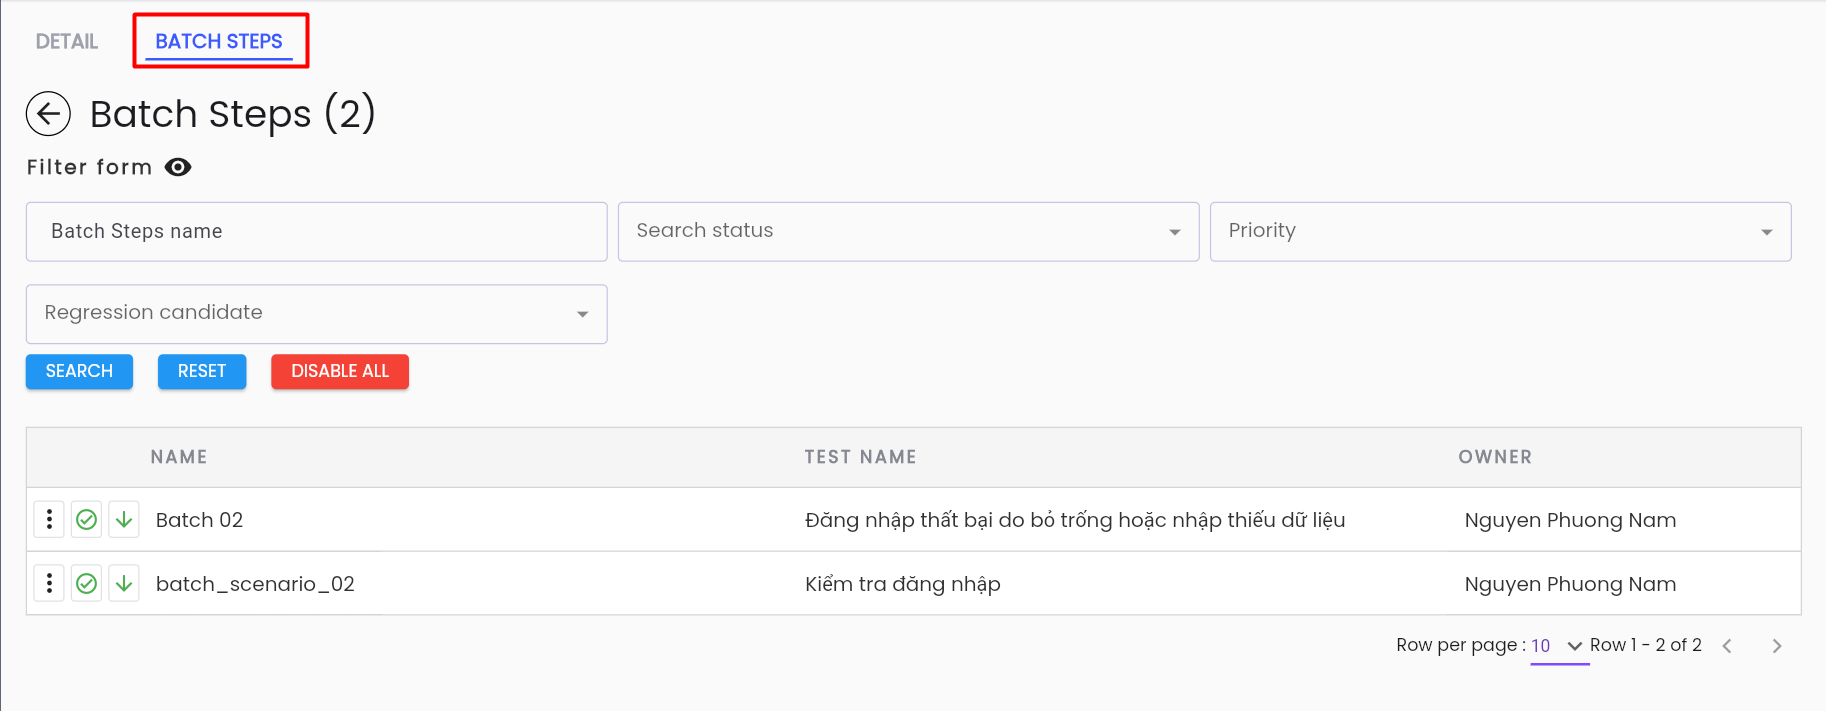The height and width of the screenshot is (711, 1826).
Task: Click down arrow icon for batch_scenario_02
Action: pos(124,583)
